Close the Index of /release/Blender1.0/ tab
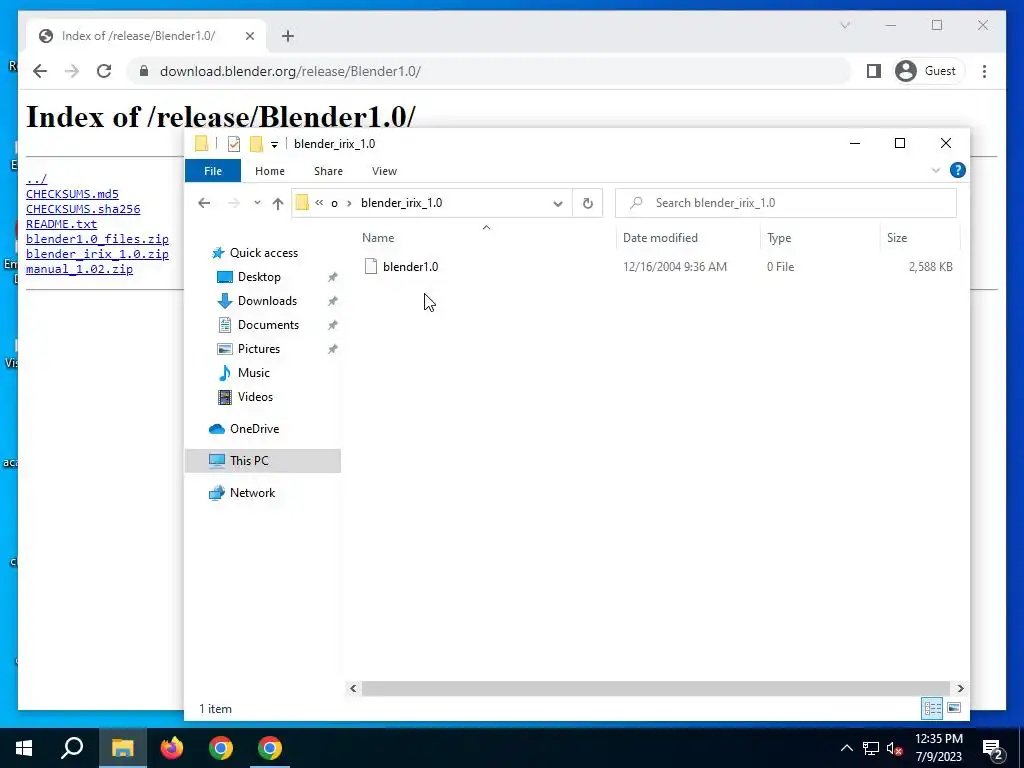 [x=249, y=36]
